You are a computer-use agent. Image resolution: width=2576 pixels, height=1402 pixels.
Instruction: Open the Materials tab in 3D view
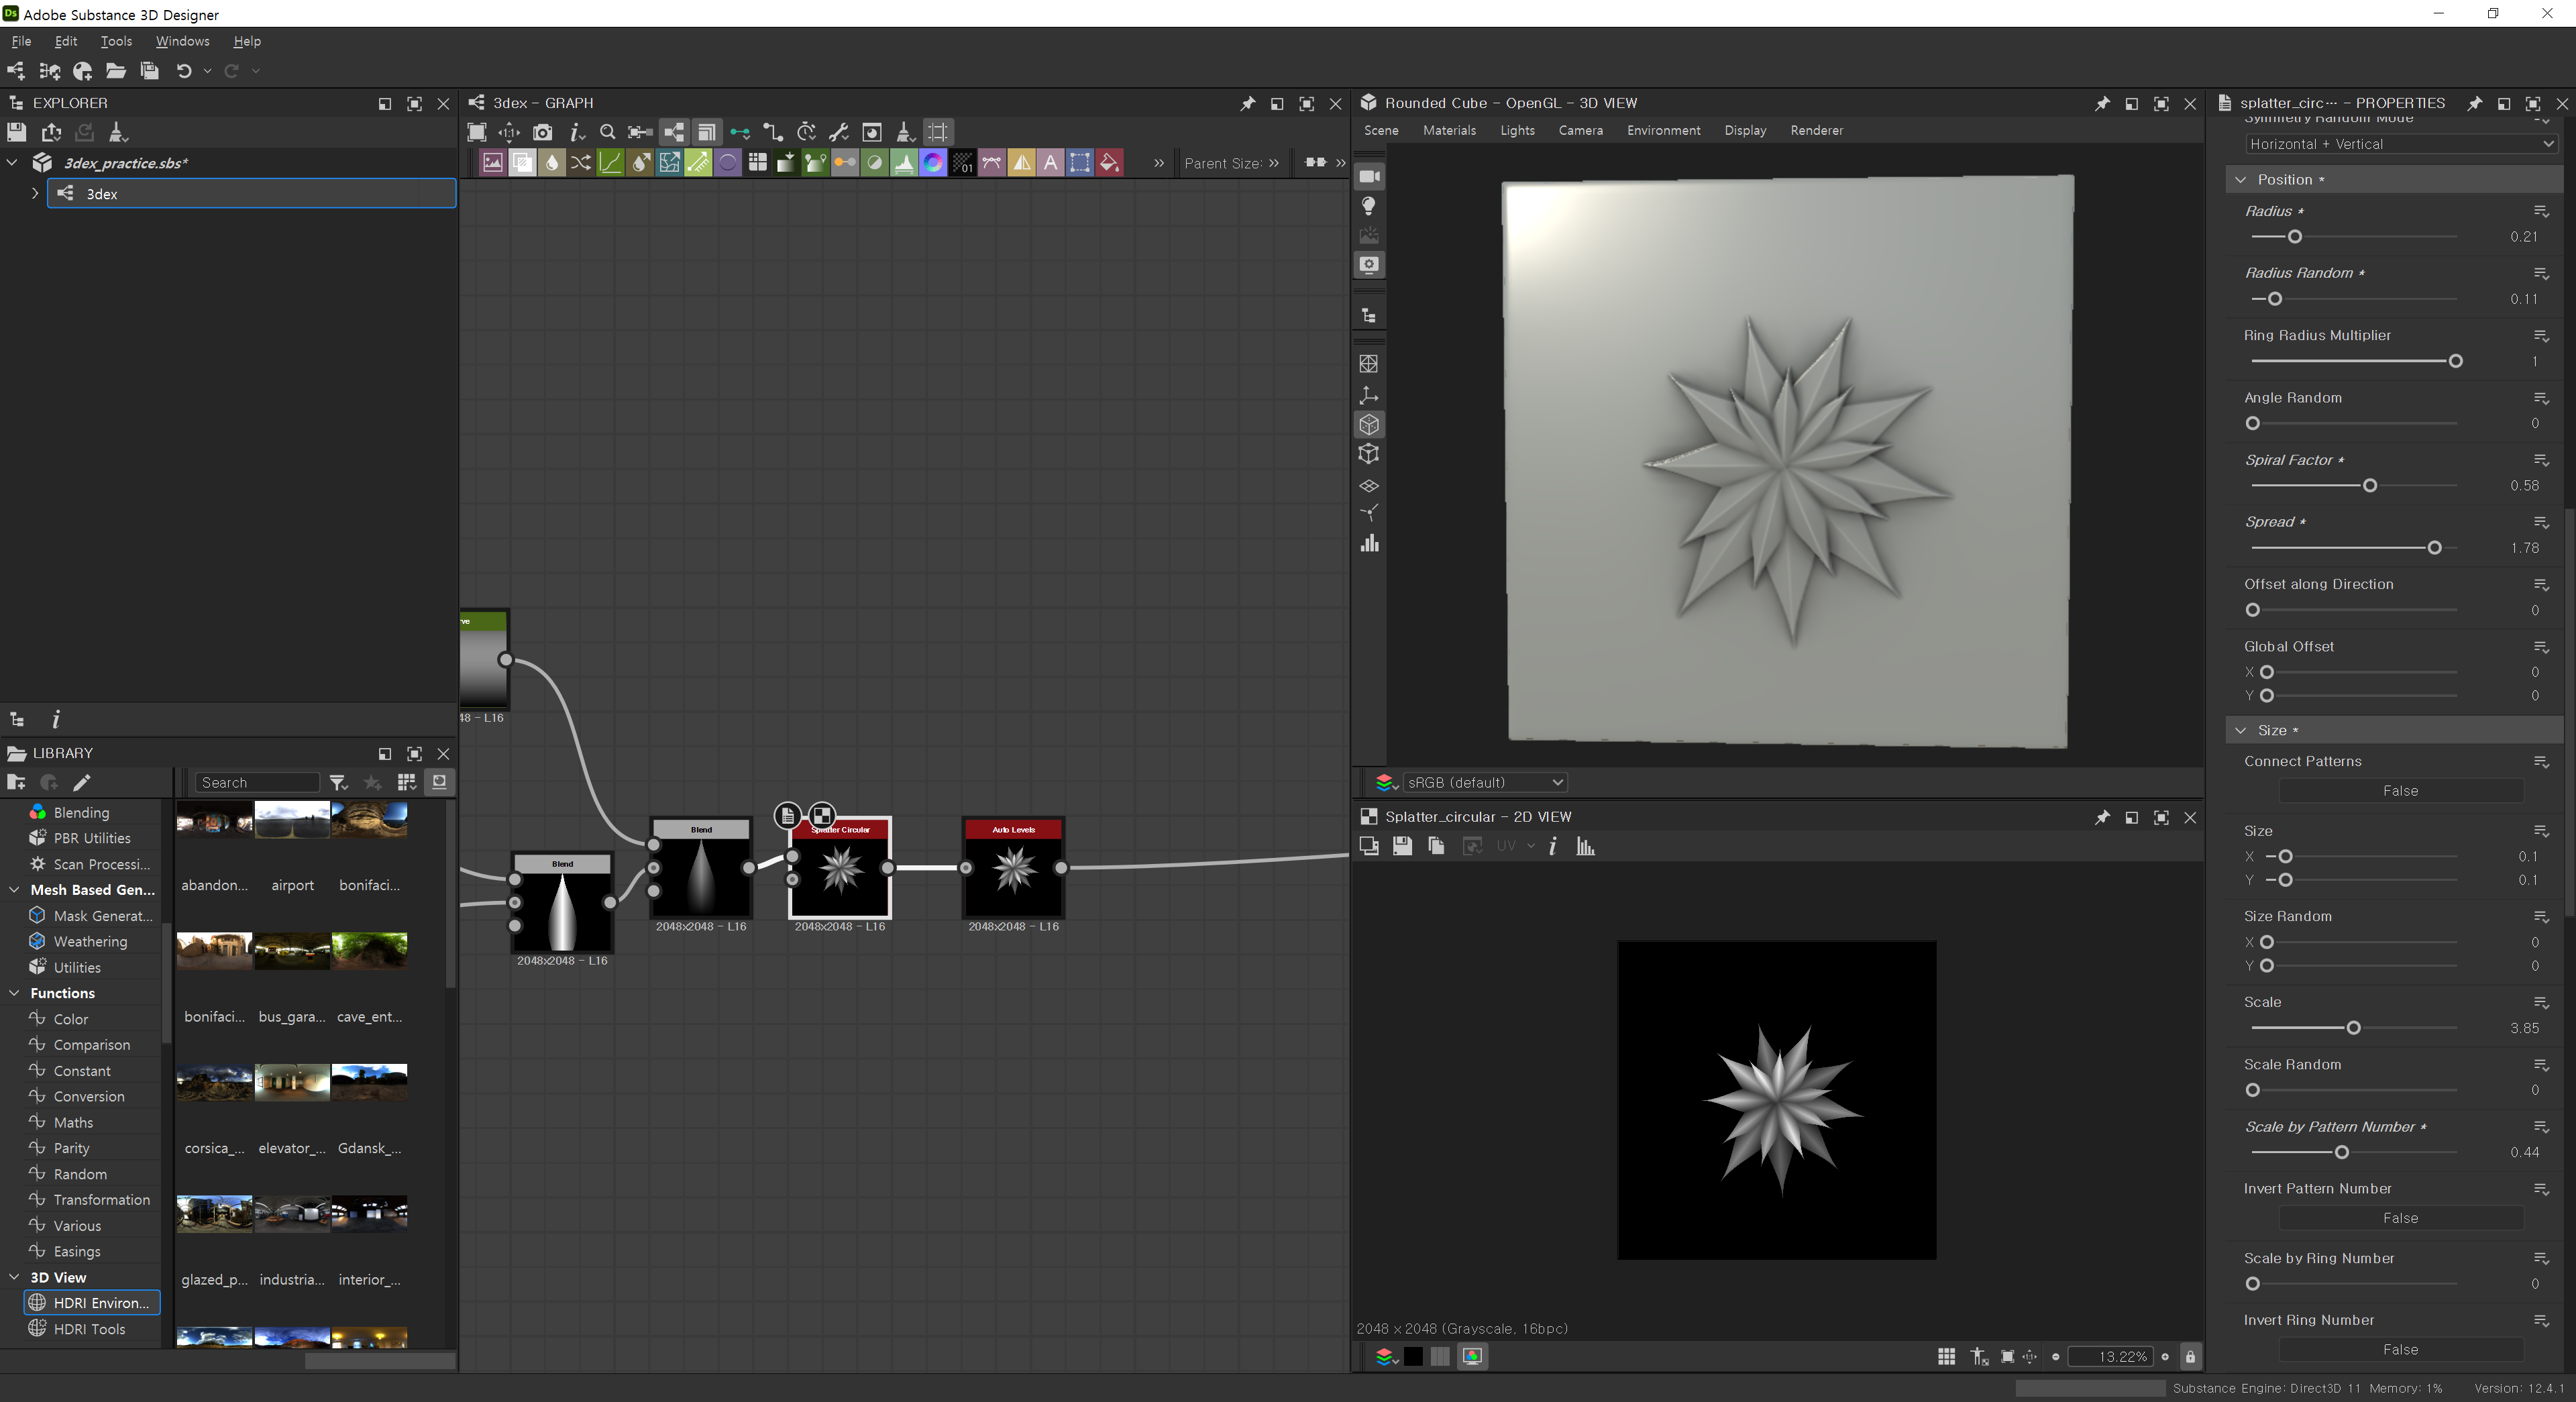(1449, 130)
